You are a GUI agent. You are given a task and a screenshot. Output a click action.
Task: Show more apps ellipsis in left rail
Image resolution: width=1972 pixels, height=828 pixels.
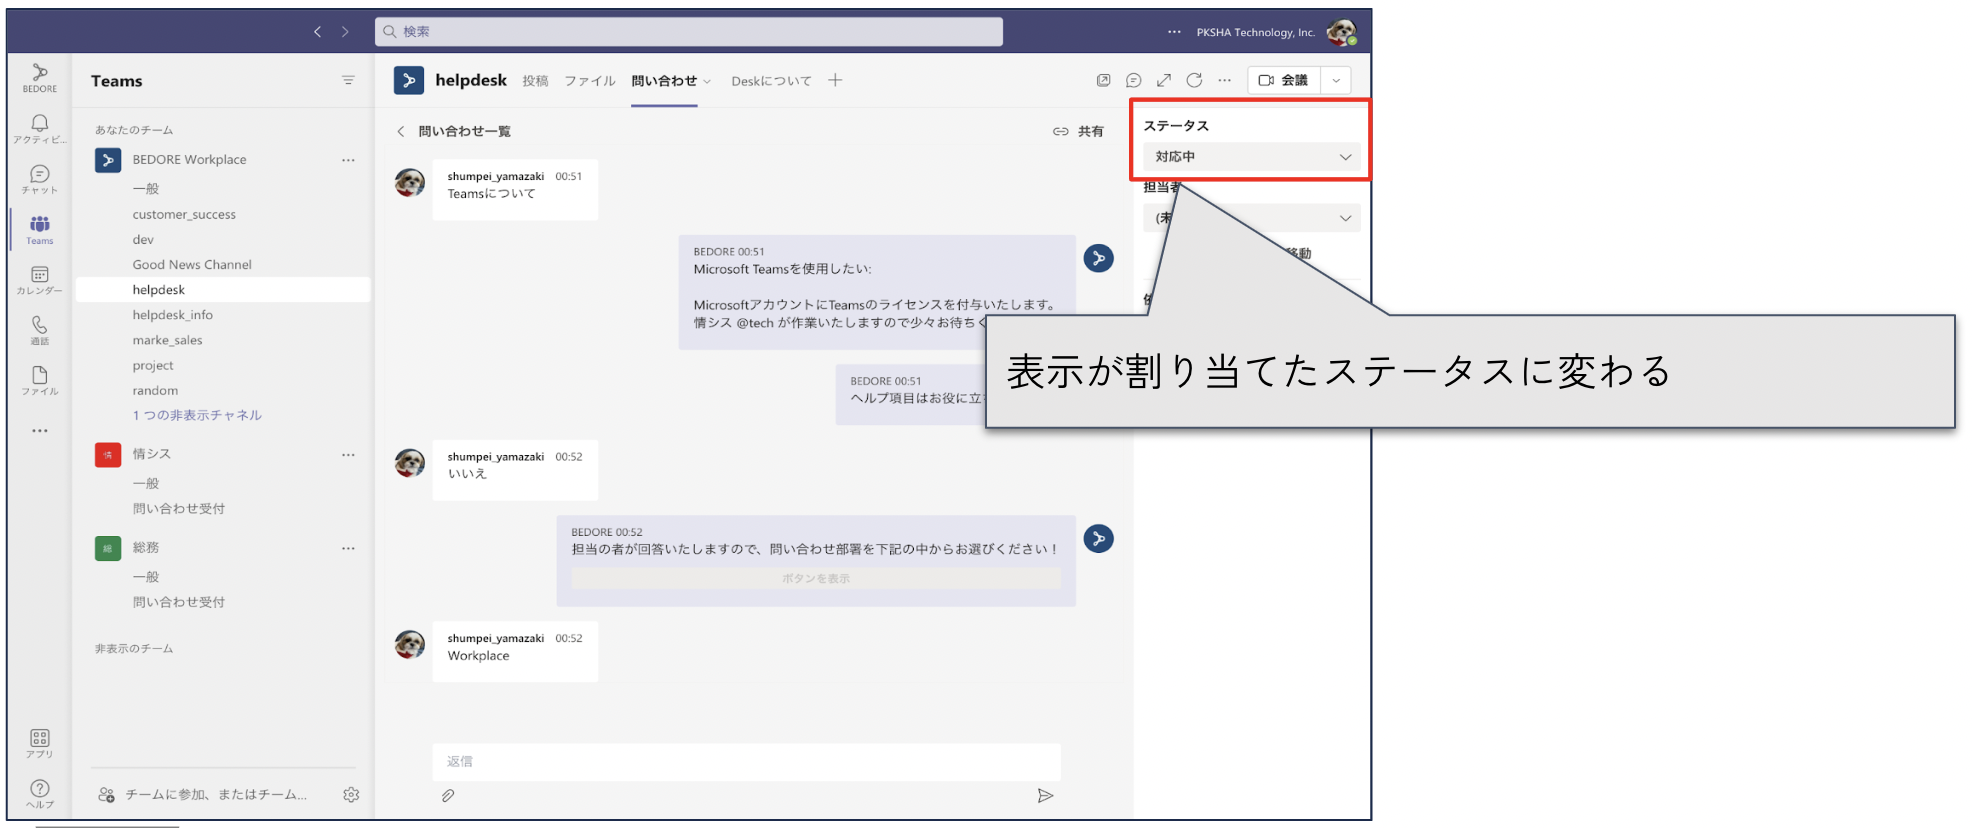pyautogui.click(x=40, y=431)
